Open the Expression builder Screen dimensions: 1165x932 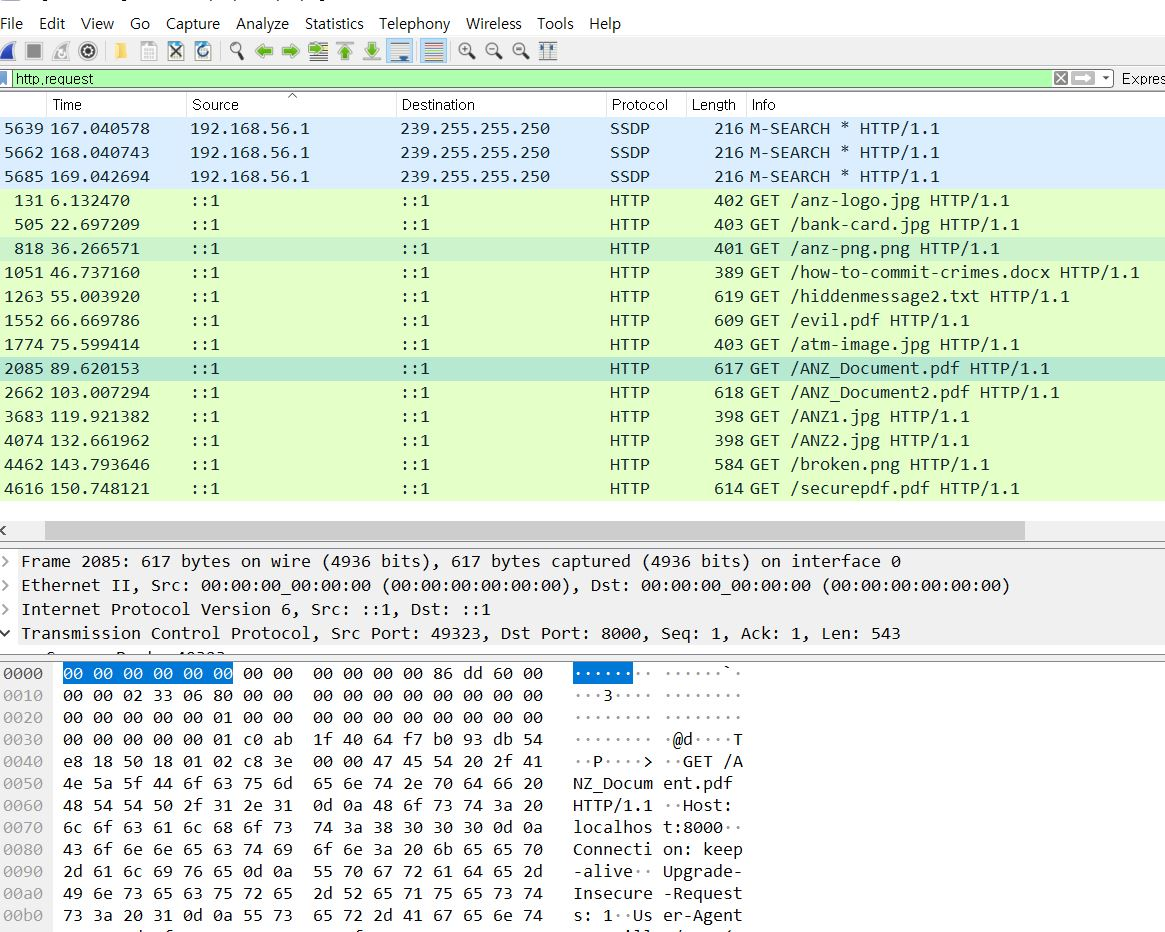click(1143, 79)
